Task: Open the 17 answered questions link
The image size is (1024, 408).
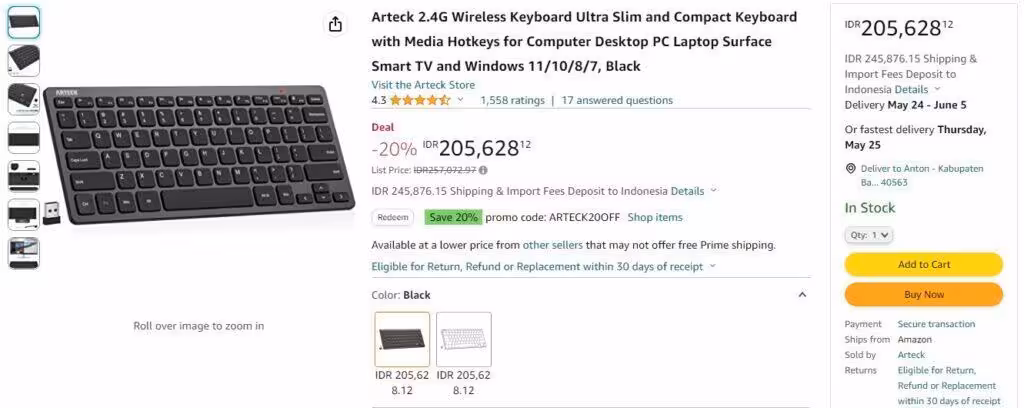Action: pos(617,101)
